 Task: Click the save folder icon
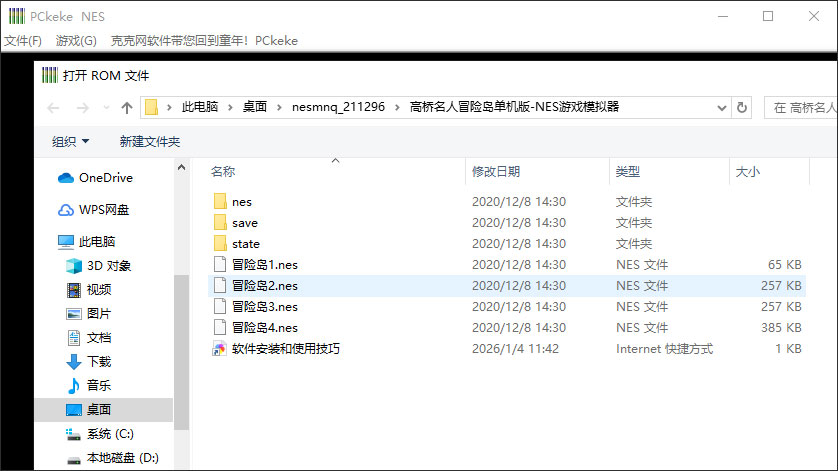(x=220, y=222)
